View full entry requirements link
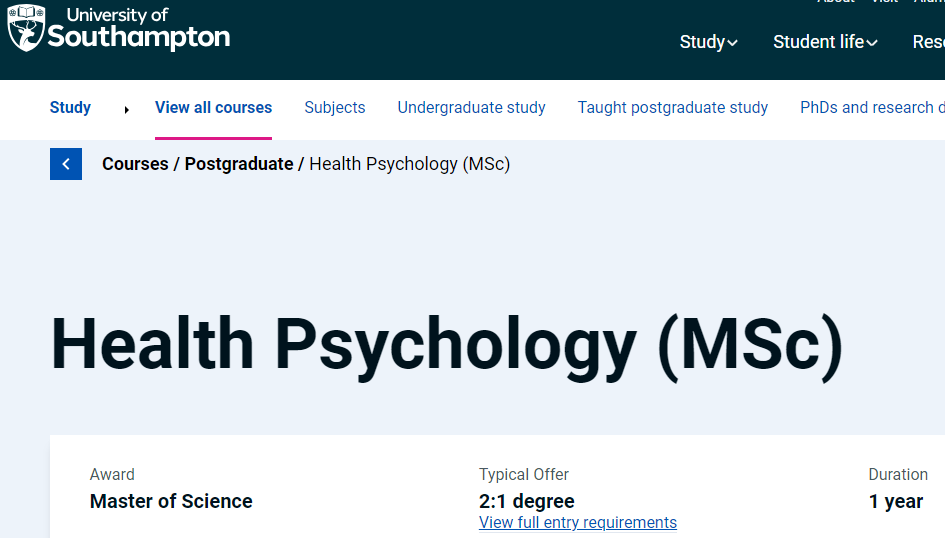 tap(578, 522)
